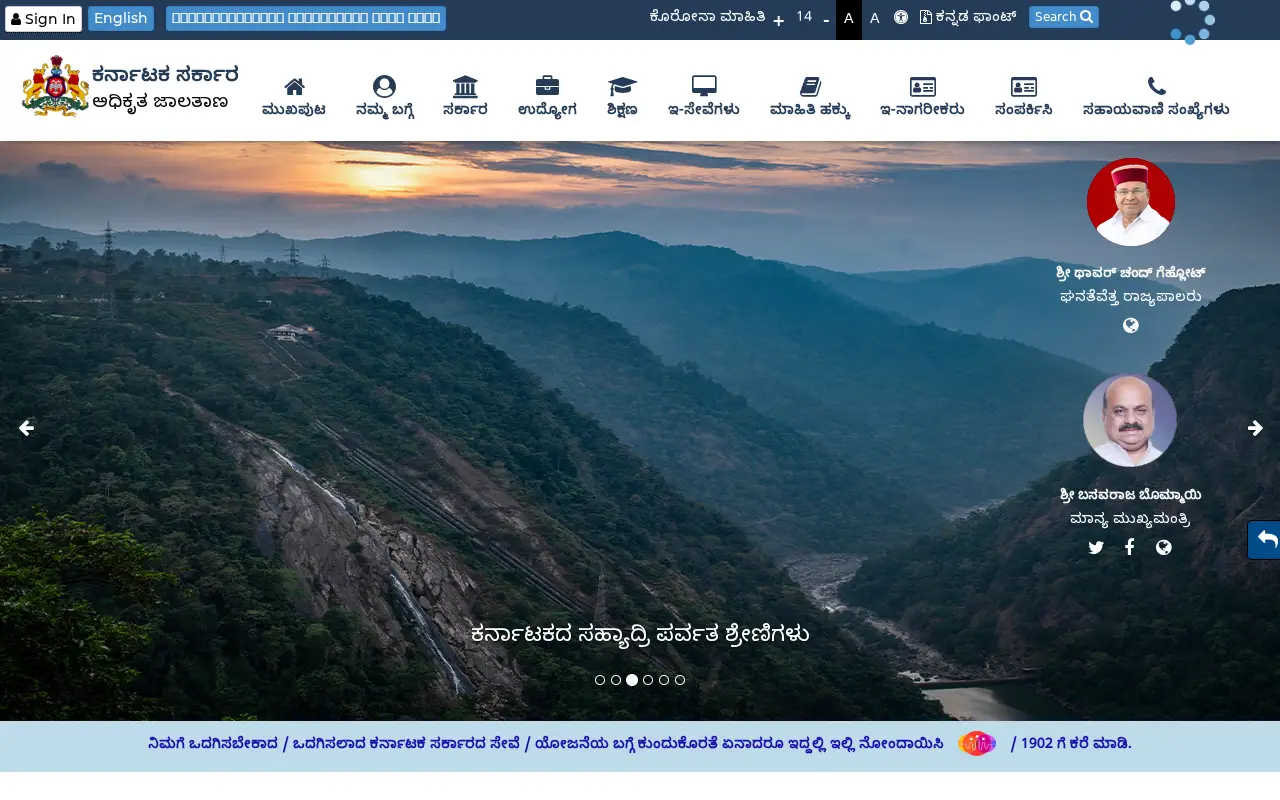
Task: Click the e-Citizens (ಇ-ನಾಗರೀಕರು) ID card icon
Action: [923, 86]
